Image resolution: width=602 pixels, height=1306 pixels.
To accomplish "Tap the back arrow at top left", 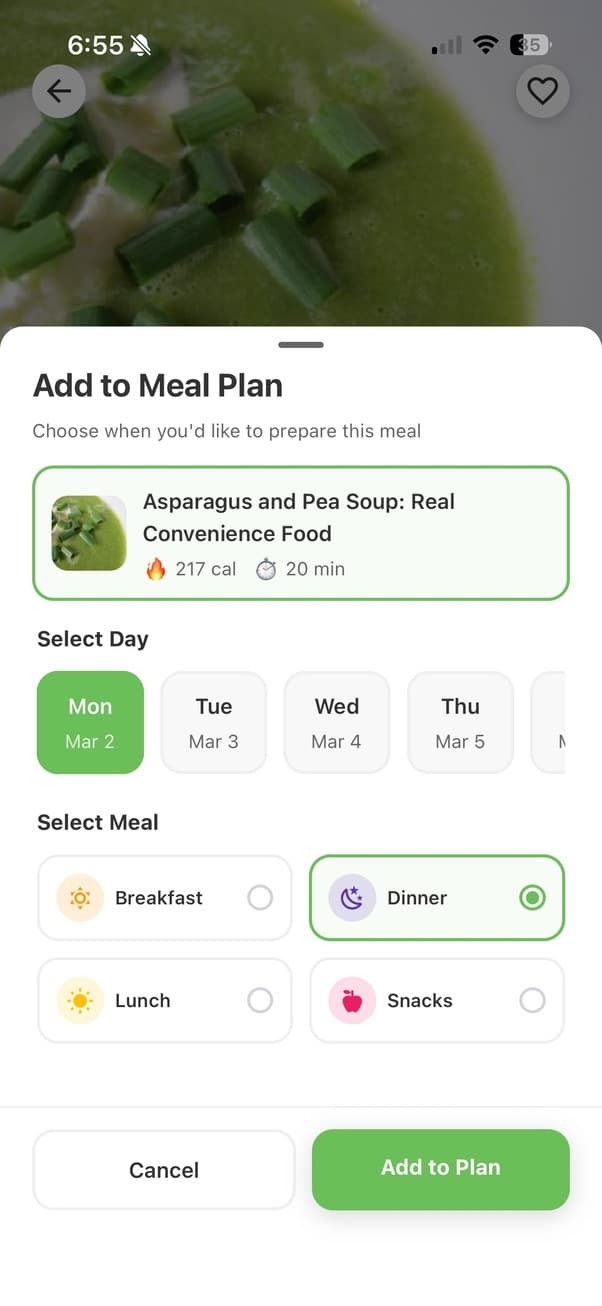I will pyautogui.click(x=58, y=91).
